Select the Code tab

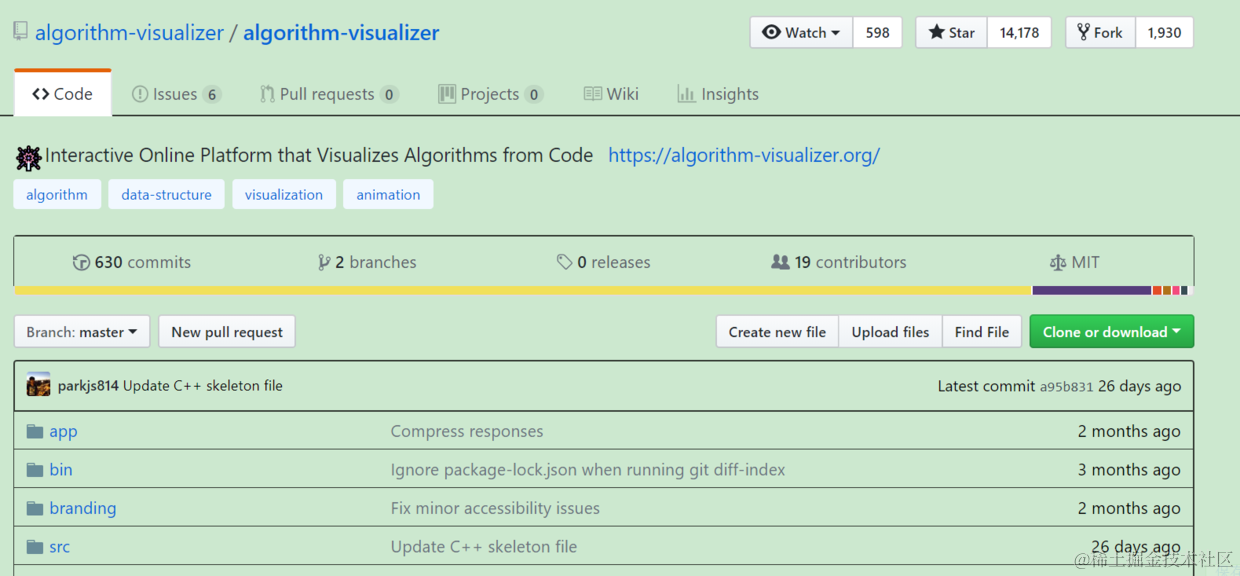(62, 94)
